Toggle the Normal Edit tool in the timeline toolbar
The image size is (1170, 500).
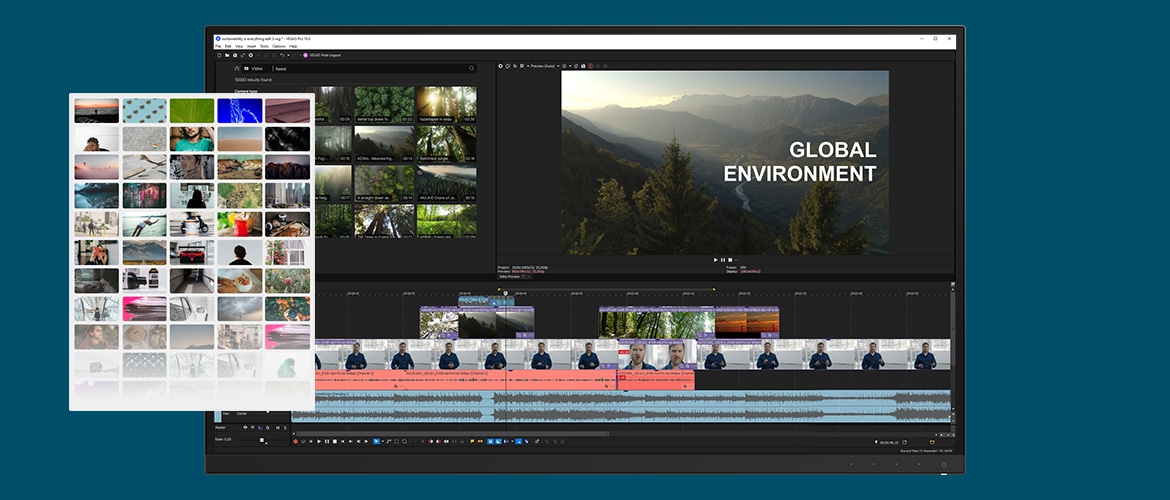click(376, 441)
